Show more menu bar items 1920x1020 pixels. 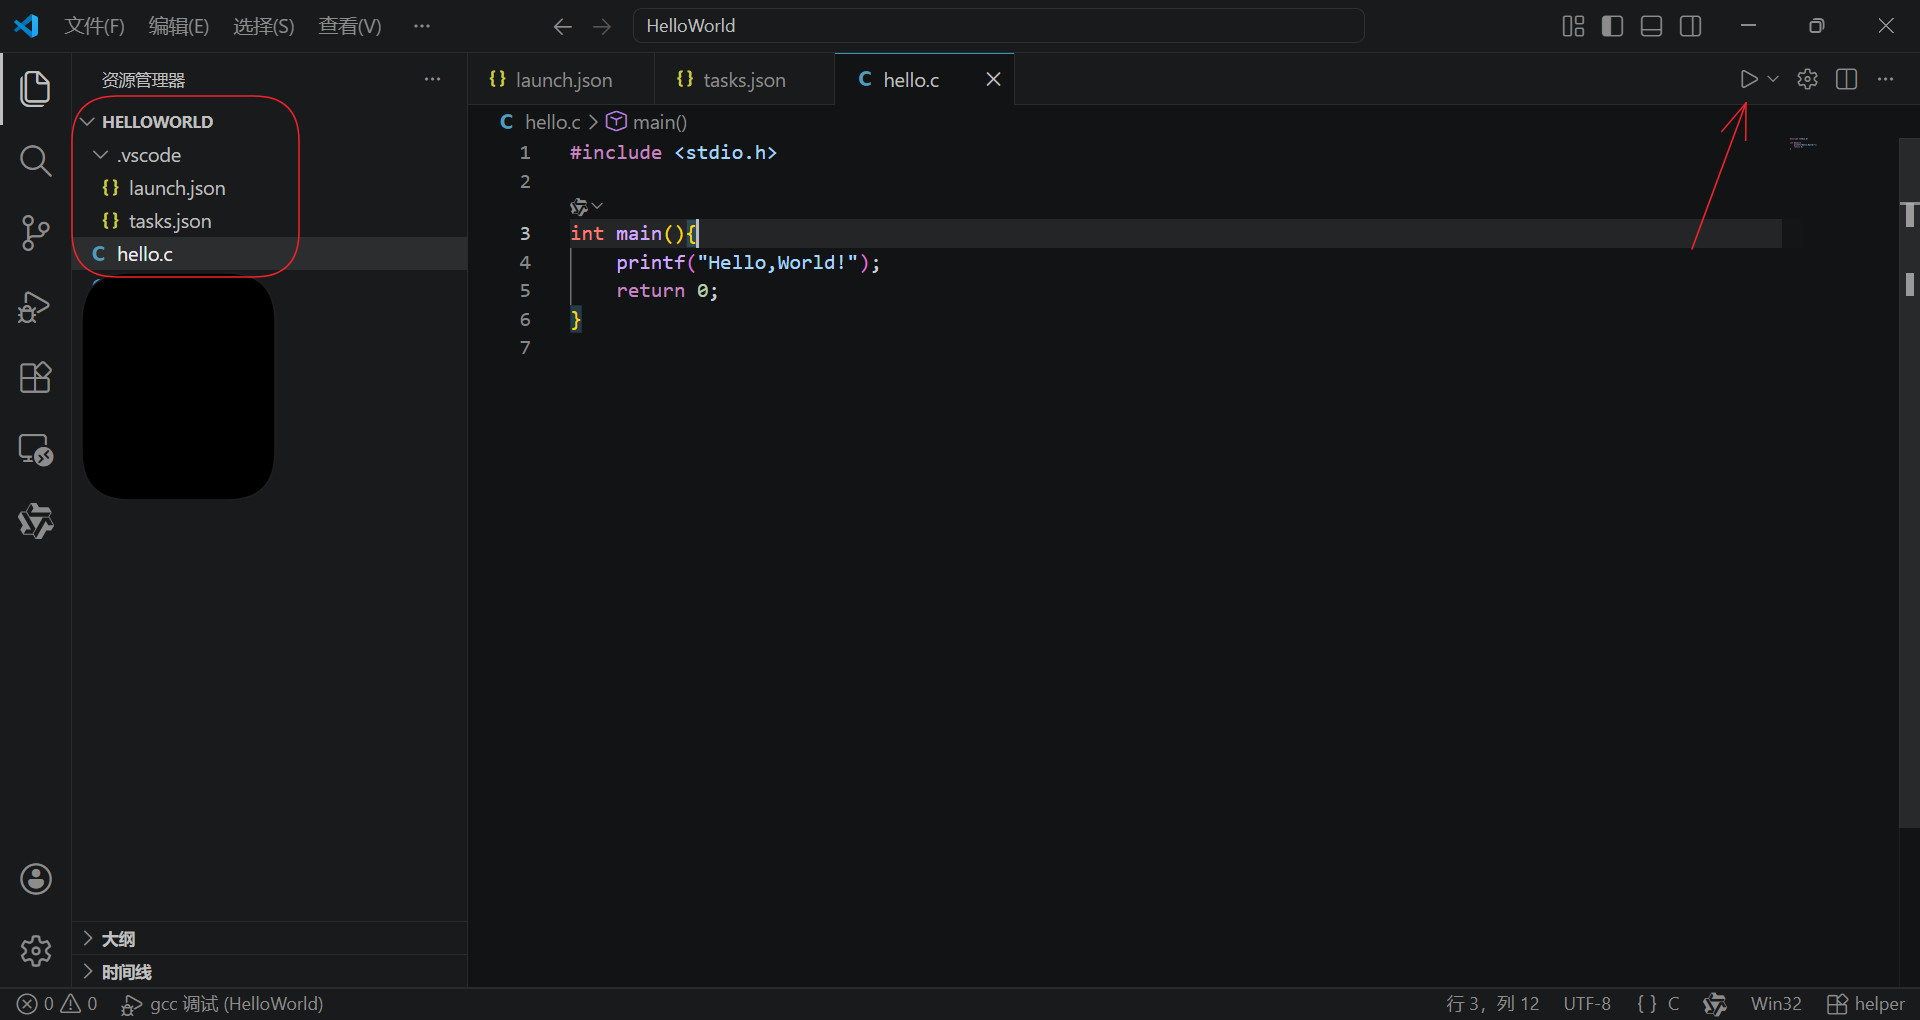[x=422, y=26]
